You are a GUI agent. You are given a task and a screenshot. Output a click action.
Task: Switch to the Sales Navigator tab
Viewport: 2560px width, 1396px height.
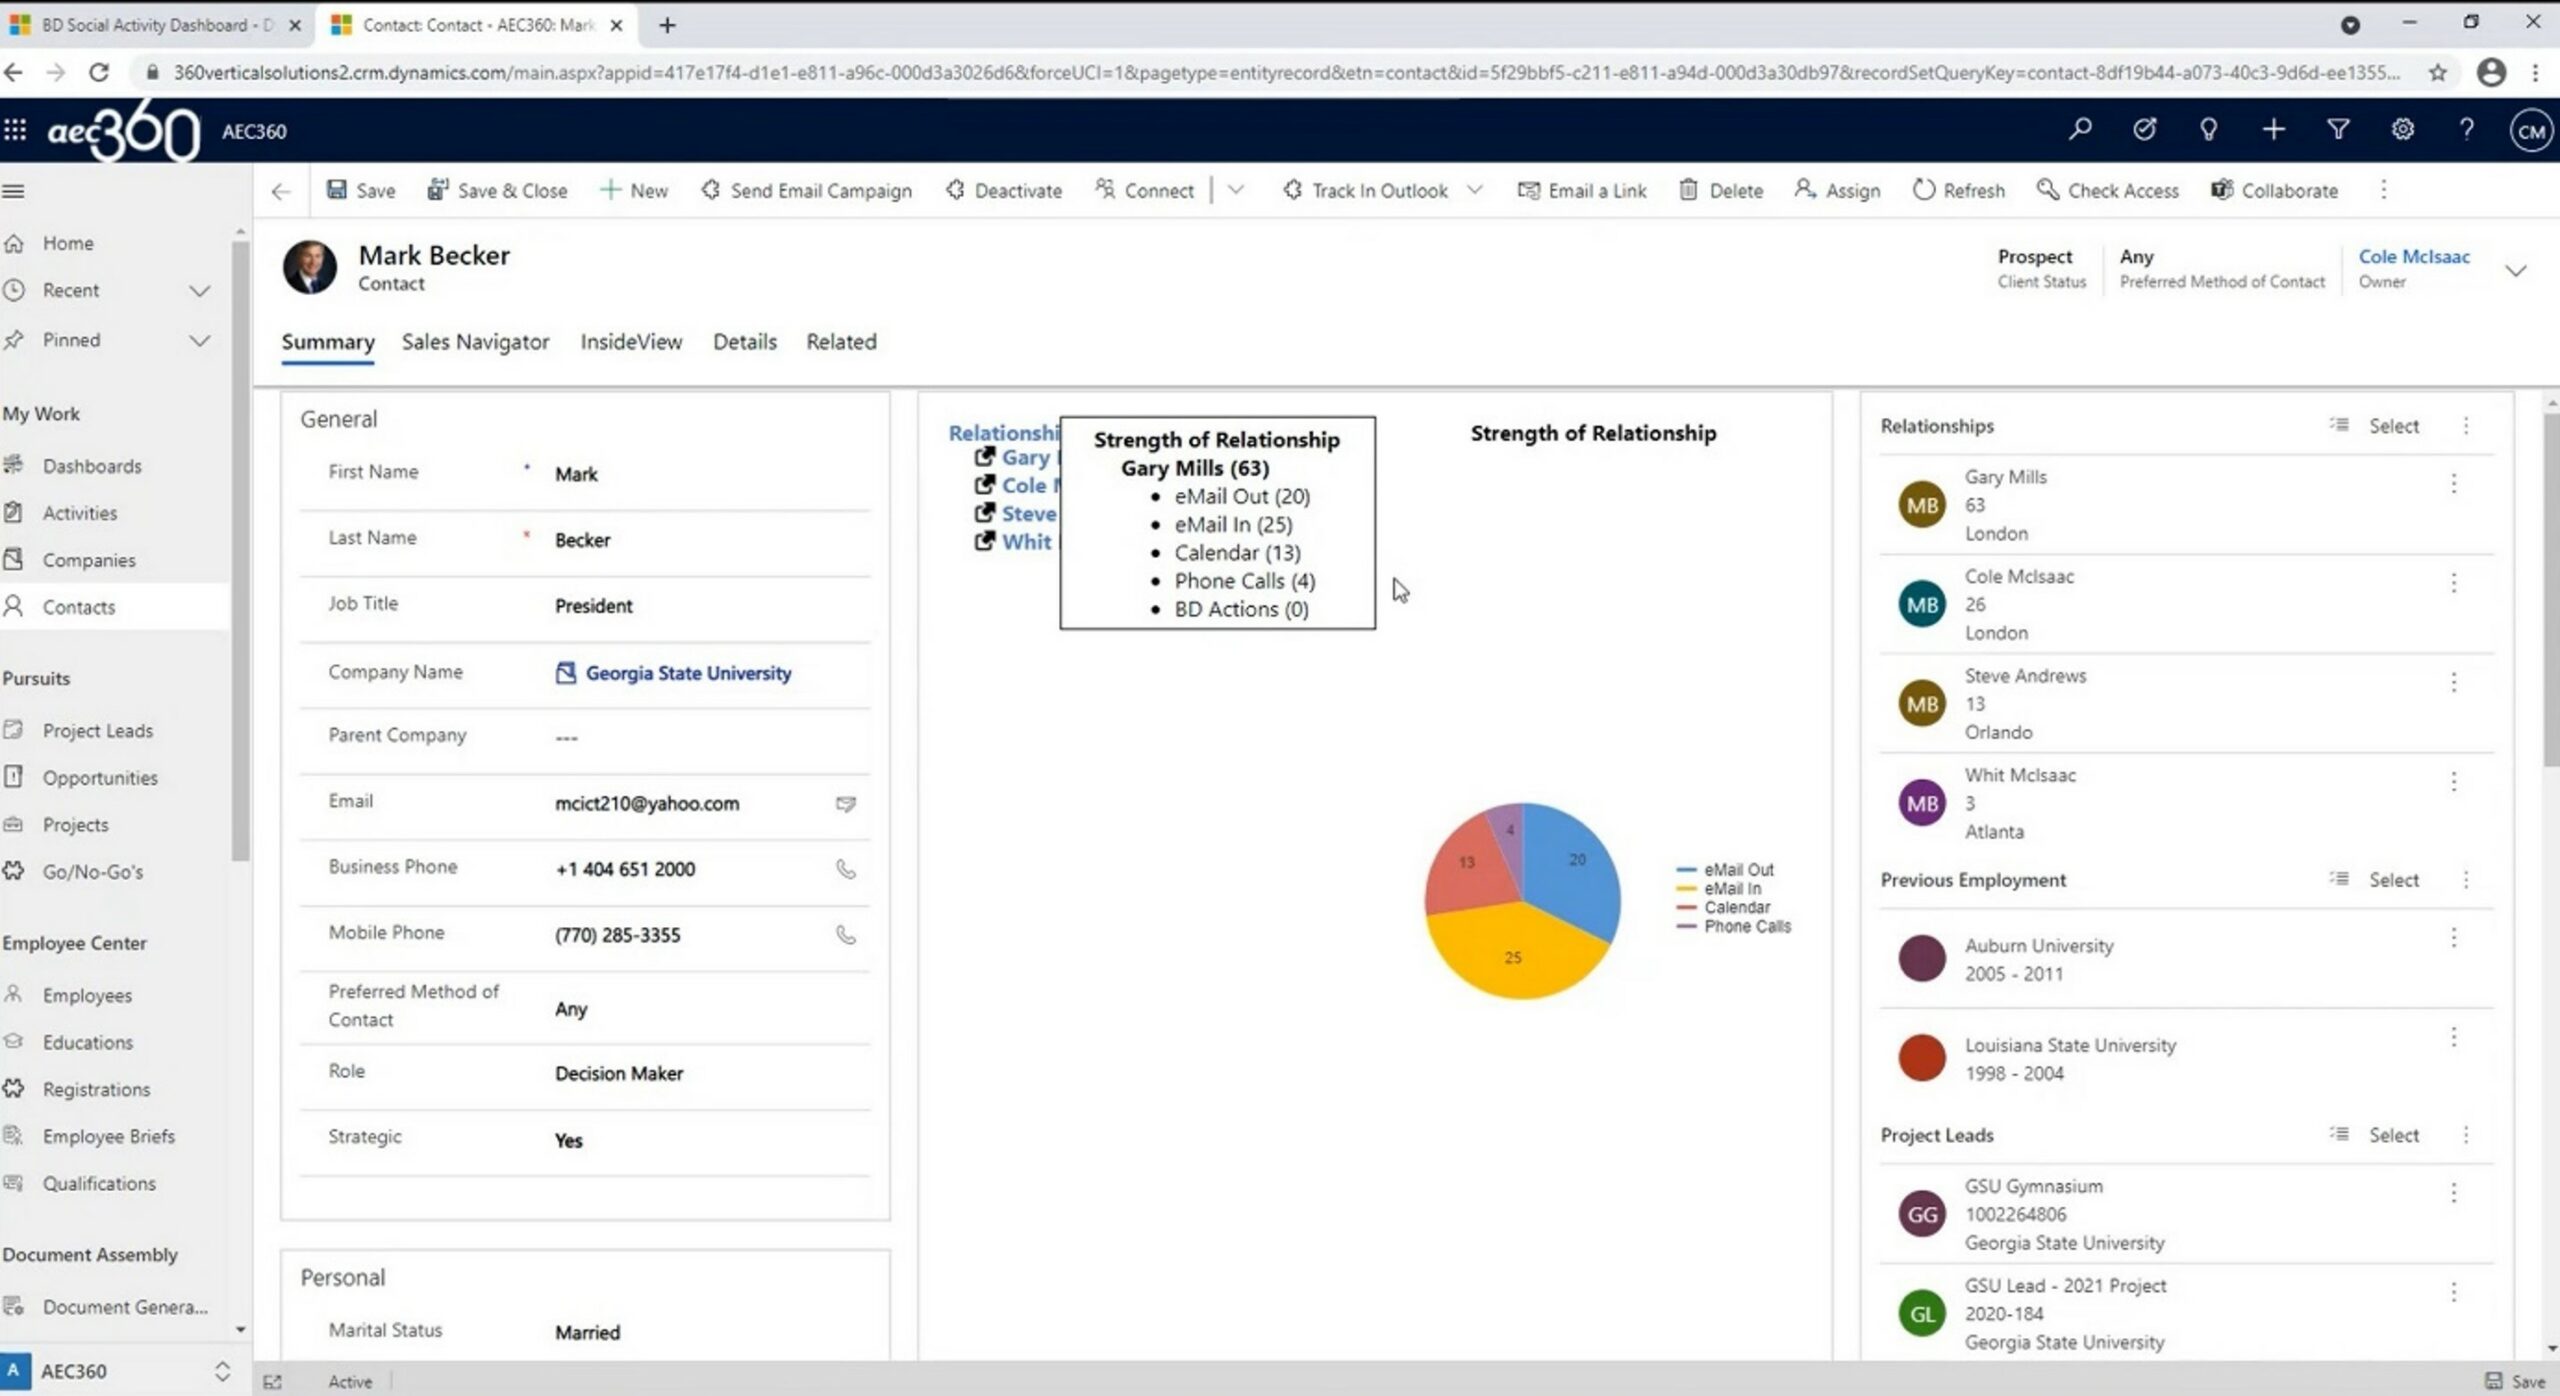click(475, 342)
